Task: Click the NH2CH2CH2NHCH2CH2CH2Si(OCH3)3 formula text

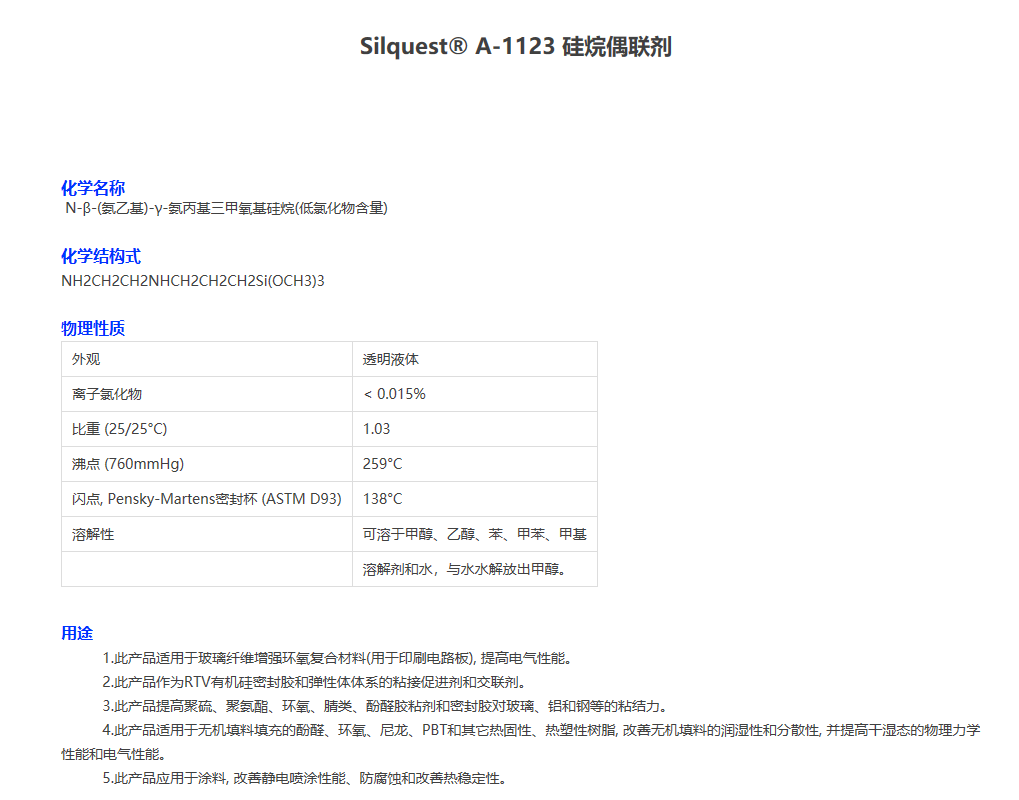Action: (193, 281)
